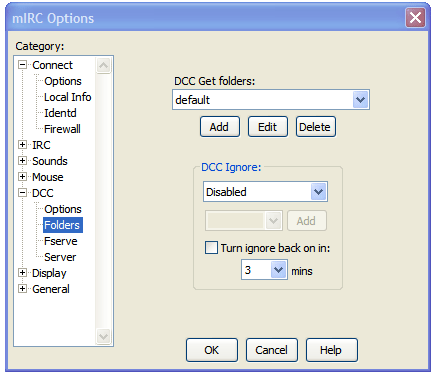Image resolution: width=432 pixels, height=372 pixels.
Task: Enable Turn ignore back on in checkbox
Action: [x=211, y=248]
